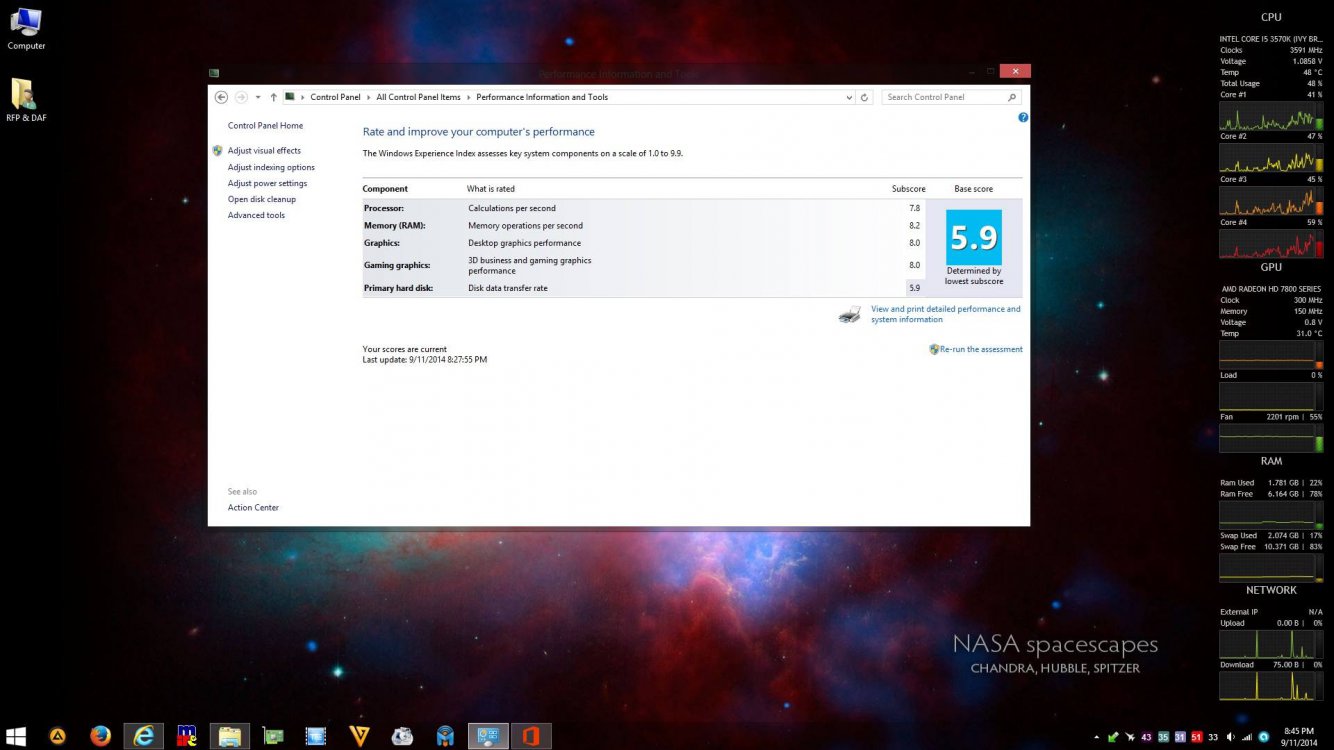1334x750 pixels.
Task: Click the Back arrow in the Control Panel window
Action: pos(221,97)
